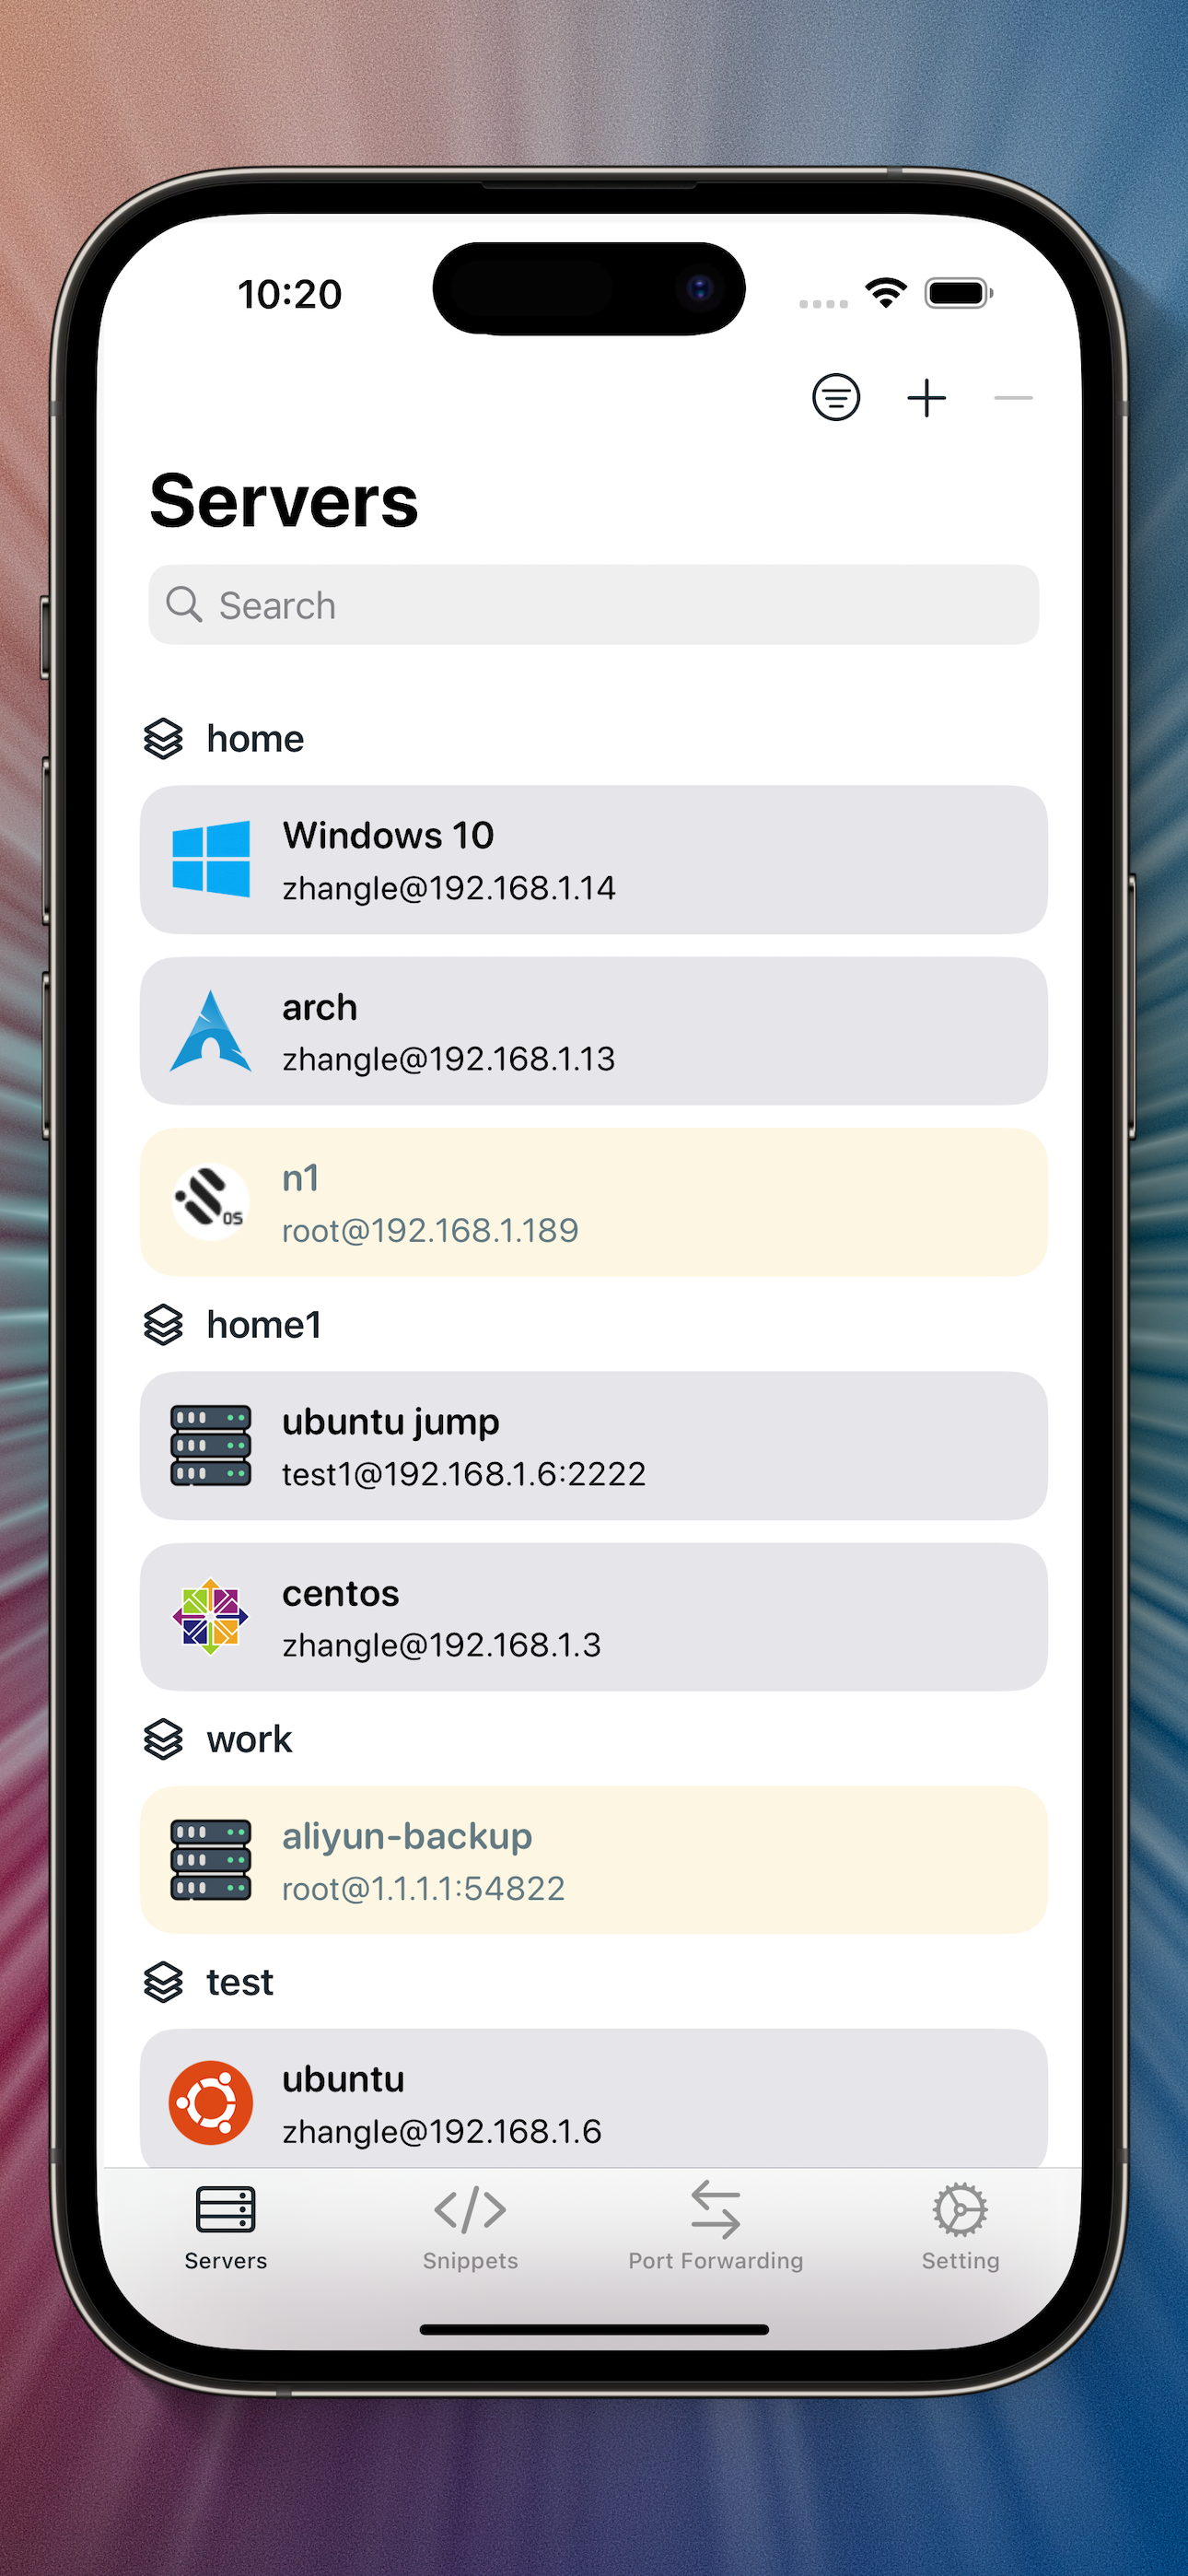Open the filter options icon

click(836, 398)
